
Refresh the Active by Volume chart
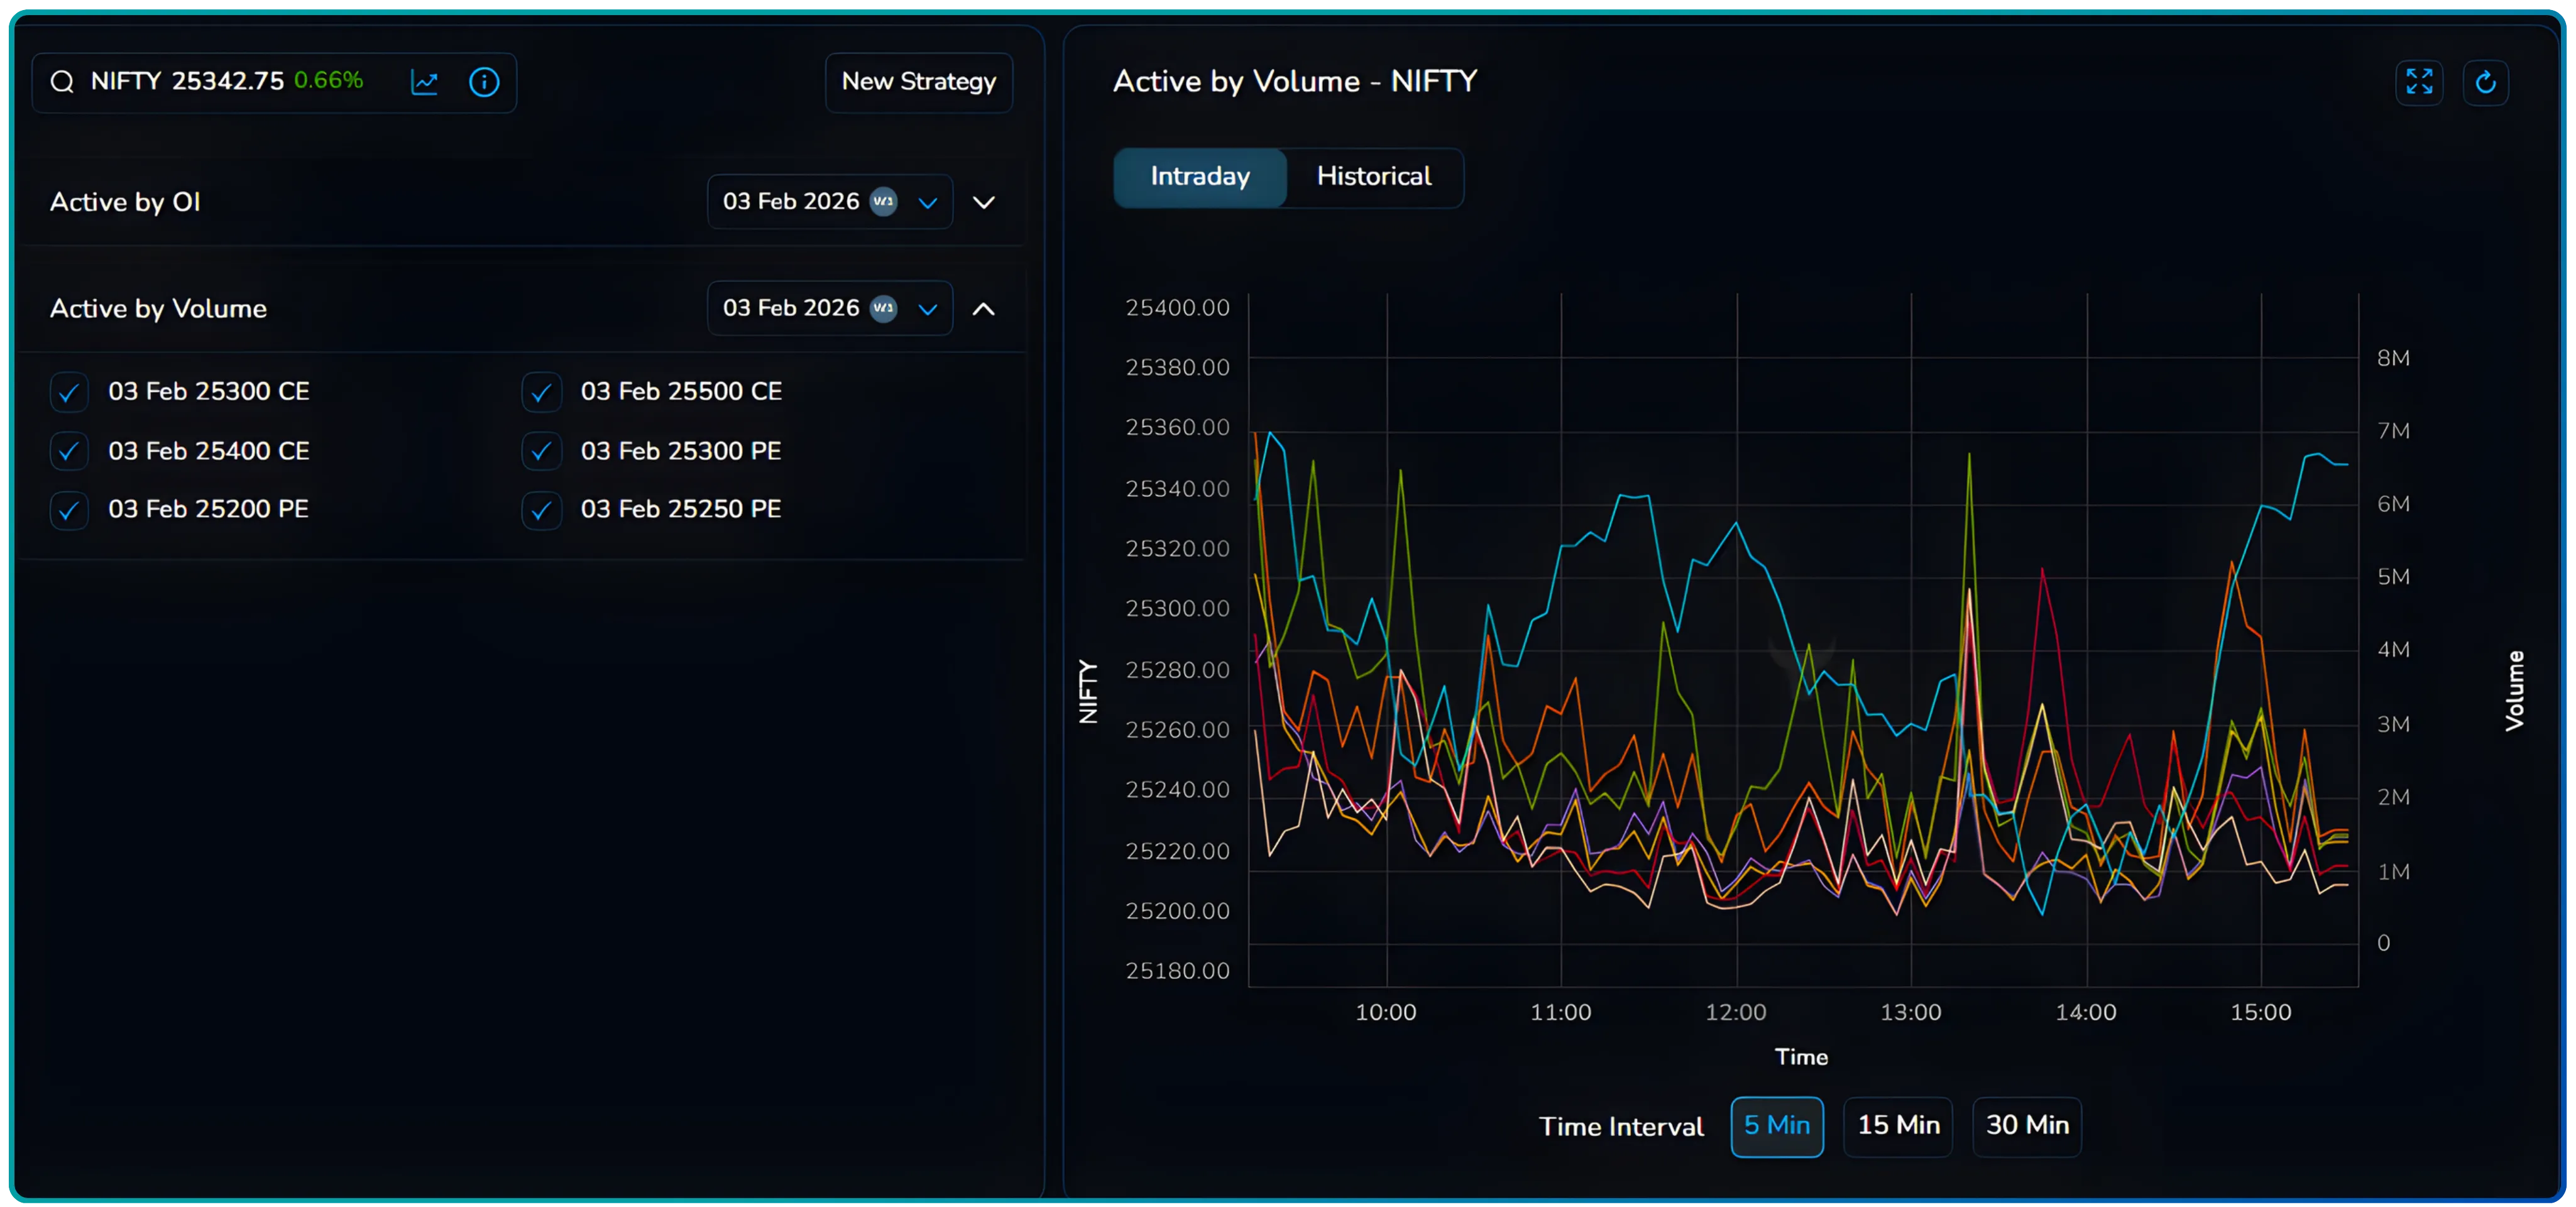[2488, 82]
